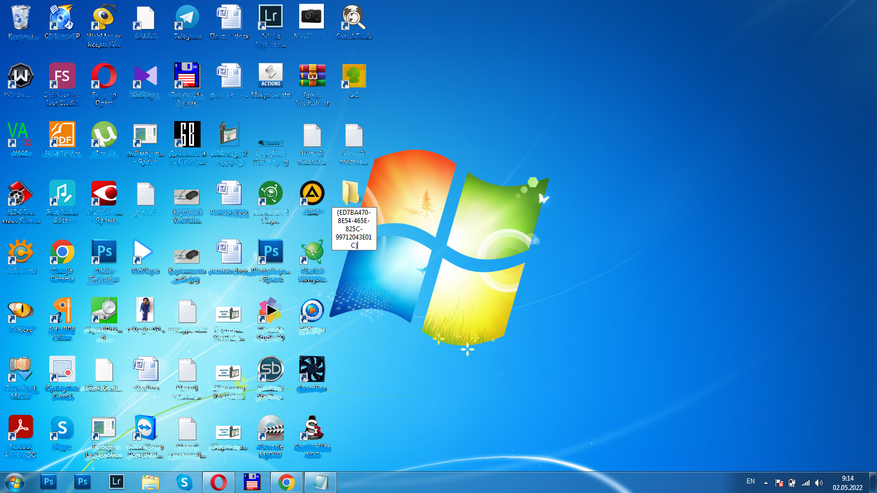Open the EN language selector in taskbar
877x493 pixels.
click(751, 482)
